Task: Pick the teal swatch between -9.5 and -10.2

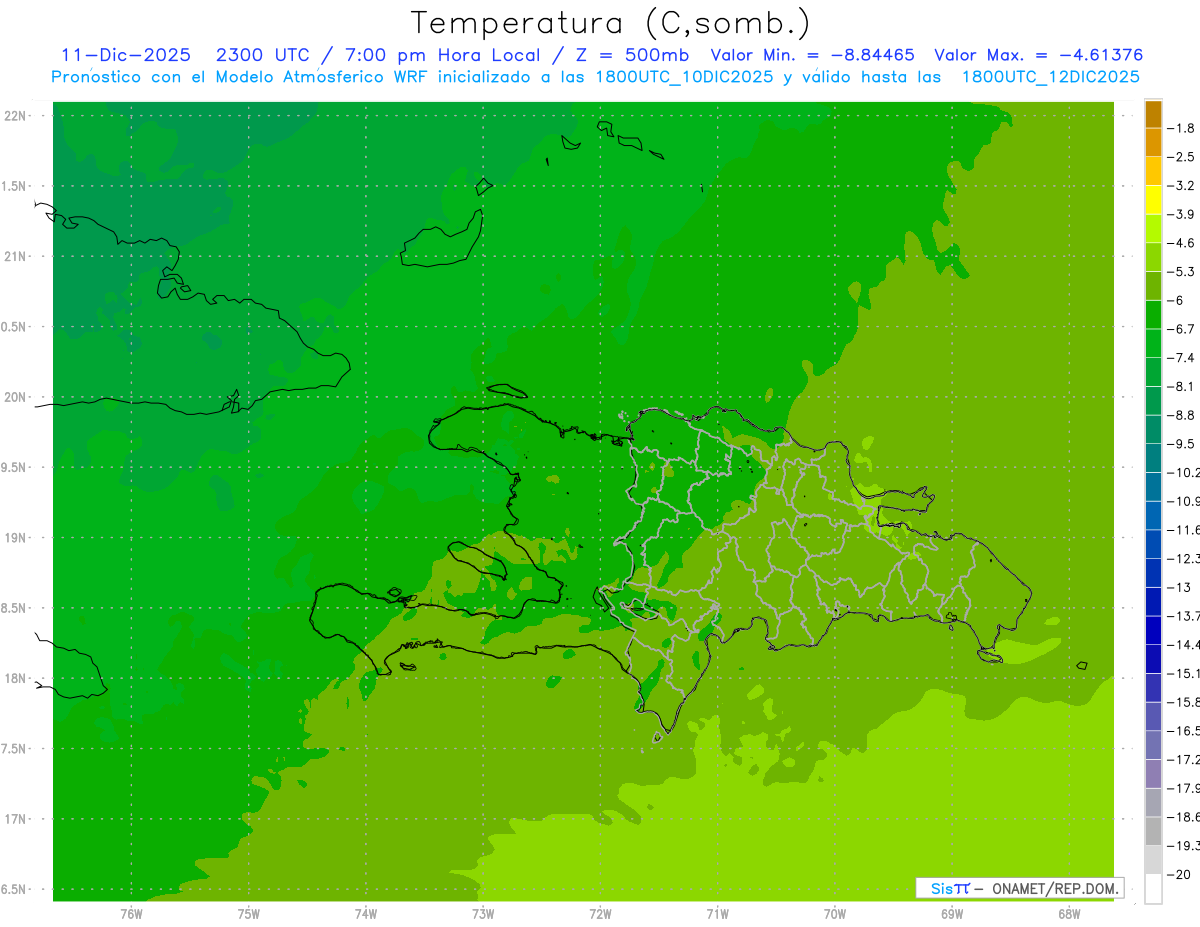Action: 1153,458
